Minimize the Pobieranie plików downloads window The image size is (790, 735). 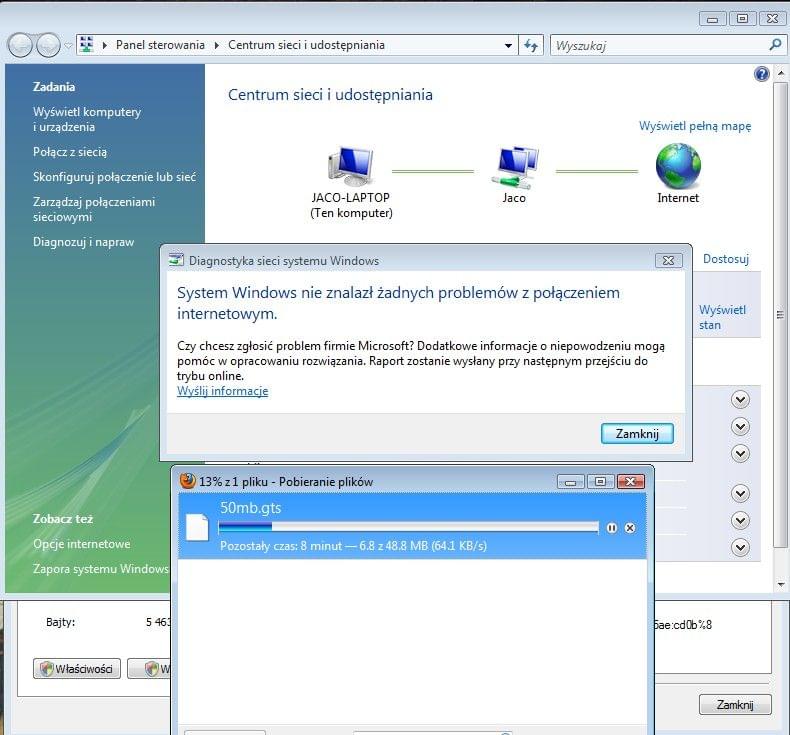pos(570,482)
